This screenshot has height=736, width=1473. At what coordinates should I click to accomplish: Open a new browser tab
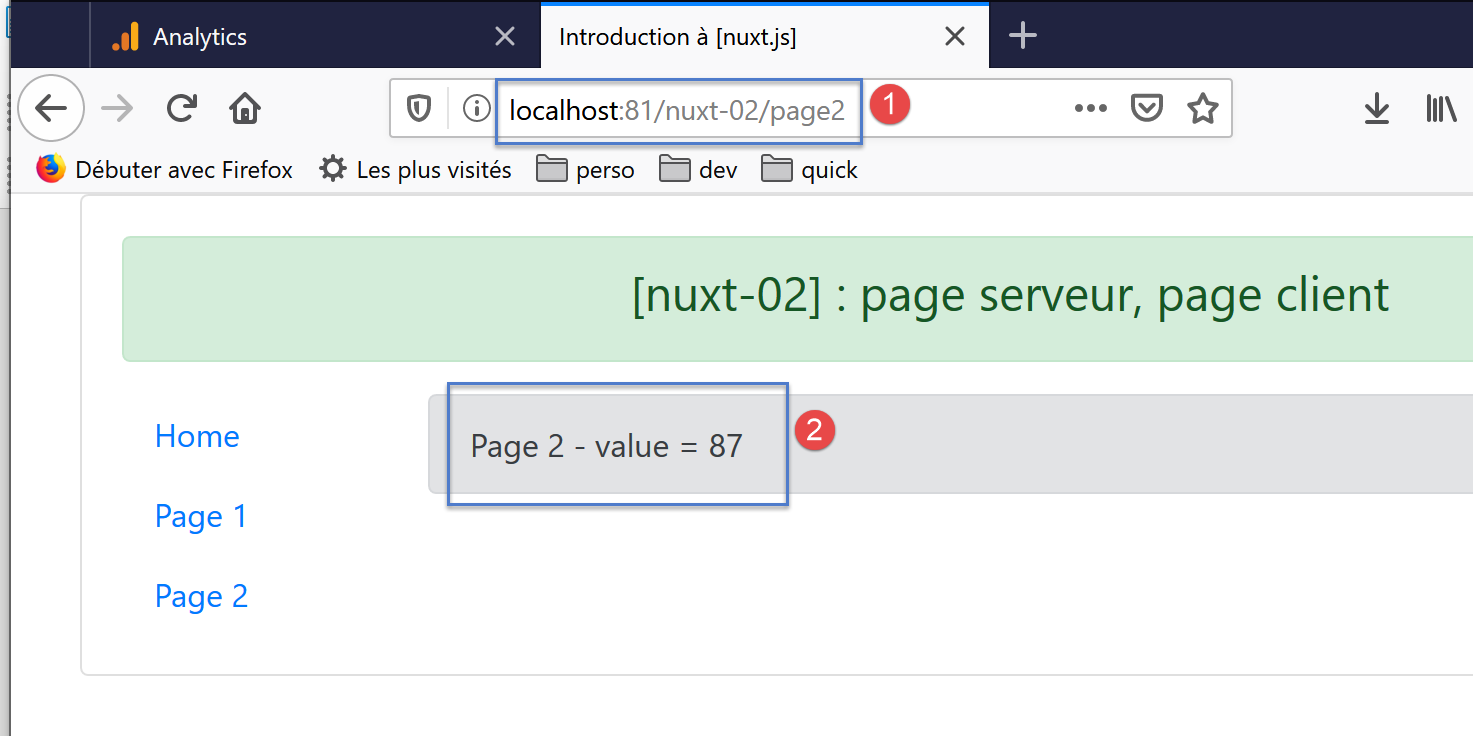(1022, 37)
